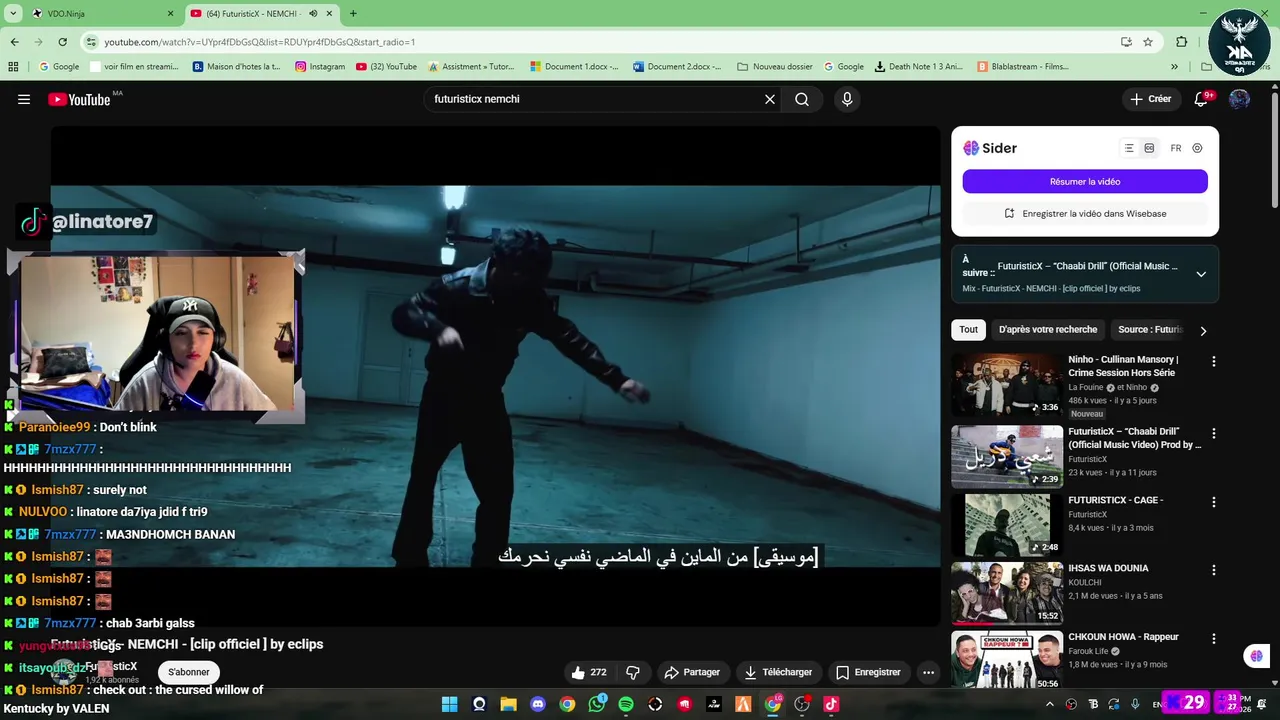Like the video with thumbs-up
This screenshot has width=1280, height=720.
pos(588,672)
